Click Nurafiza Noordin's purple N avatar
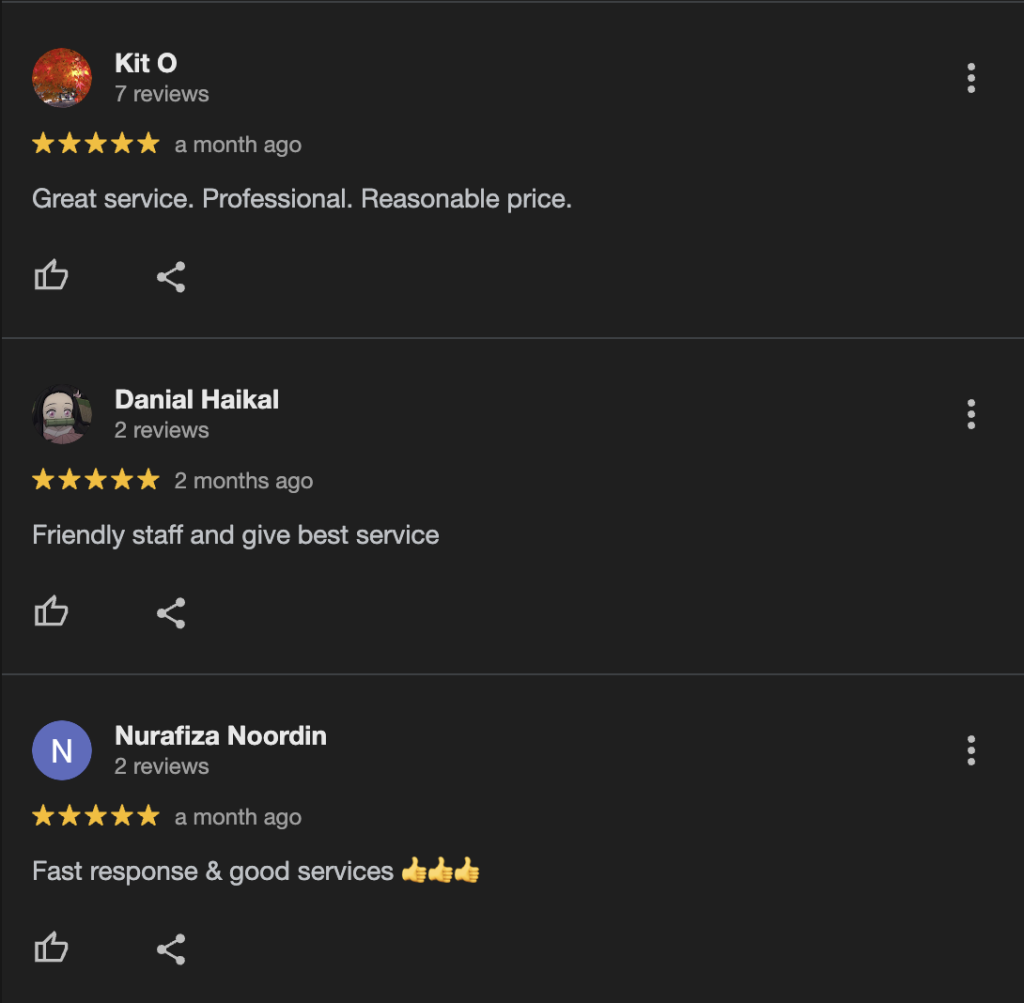This screenshot has height=1003, width=1024. point(62,750)
